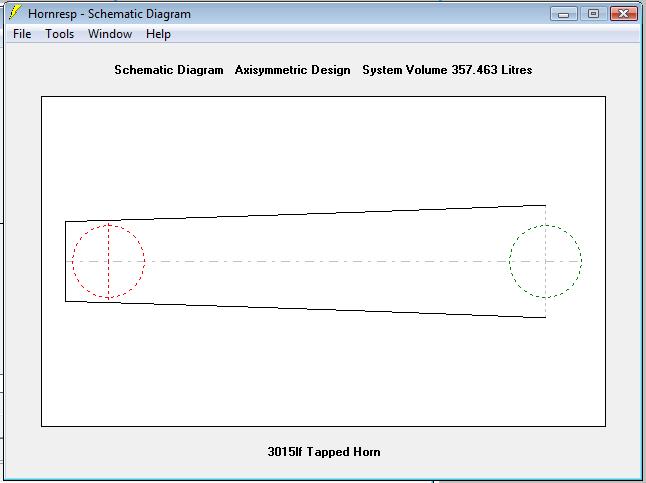This screenshot has height=483, width=646.
Task: Click the '3015lf Tapped Horn' caption
Action: [x=324, y=452]
